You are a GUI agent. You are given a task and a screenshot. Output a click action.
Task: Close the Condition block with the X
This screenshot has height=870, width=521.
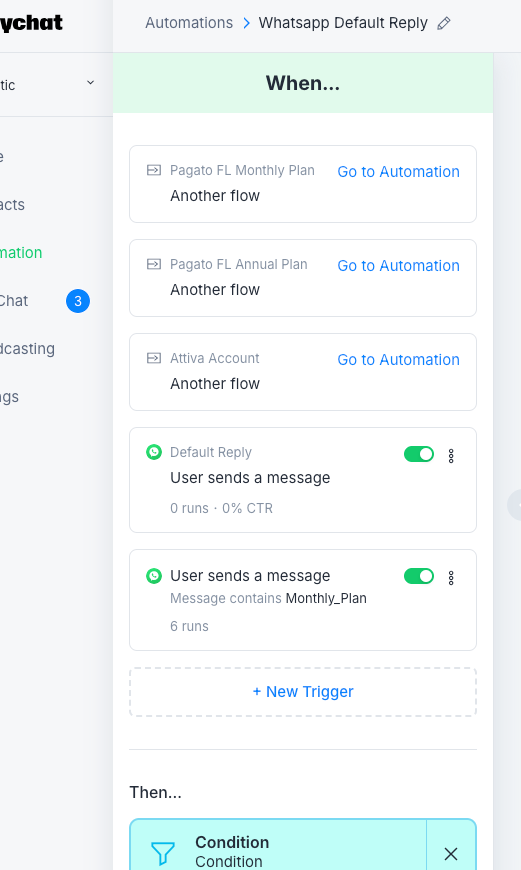(x=451, y=853)
